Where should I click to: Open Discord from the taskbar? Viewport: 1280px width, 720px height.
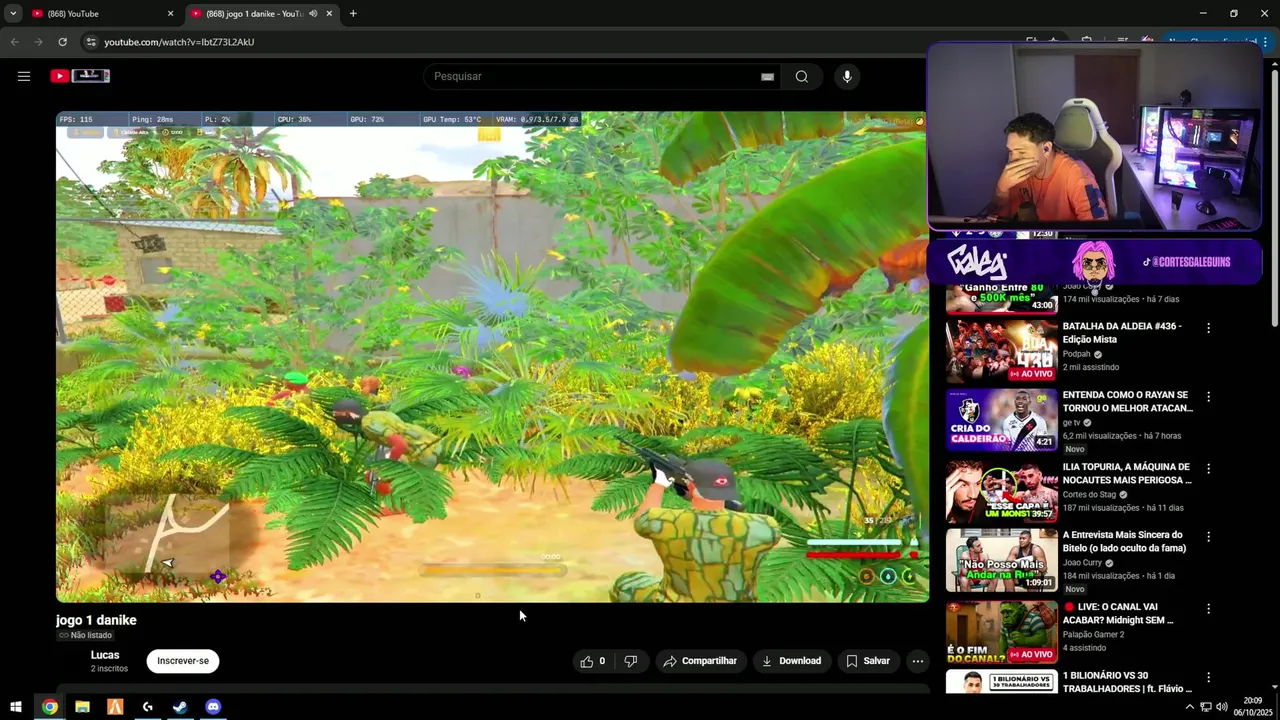tap(213, 707)
